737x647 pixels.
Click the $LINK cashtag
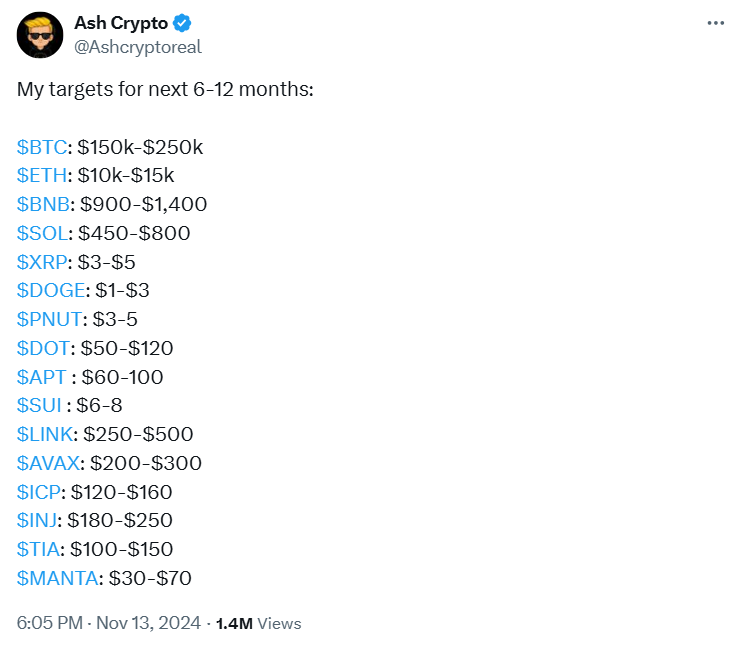(45, 435)
